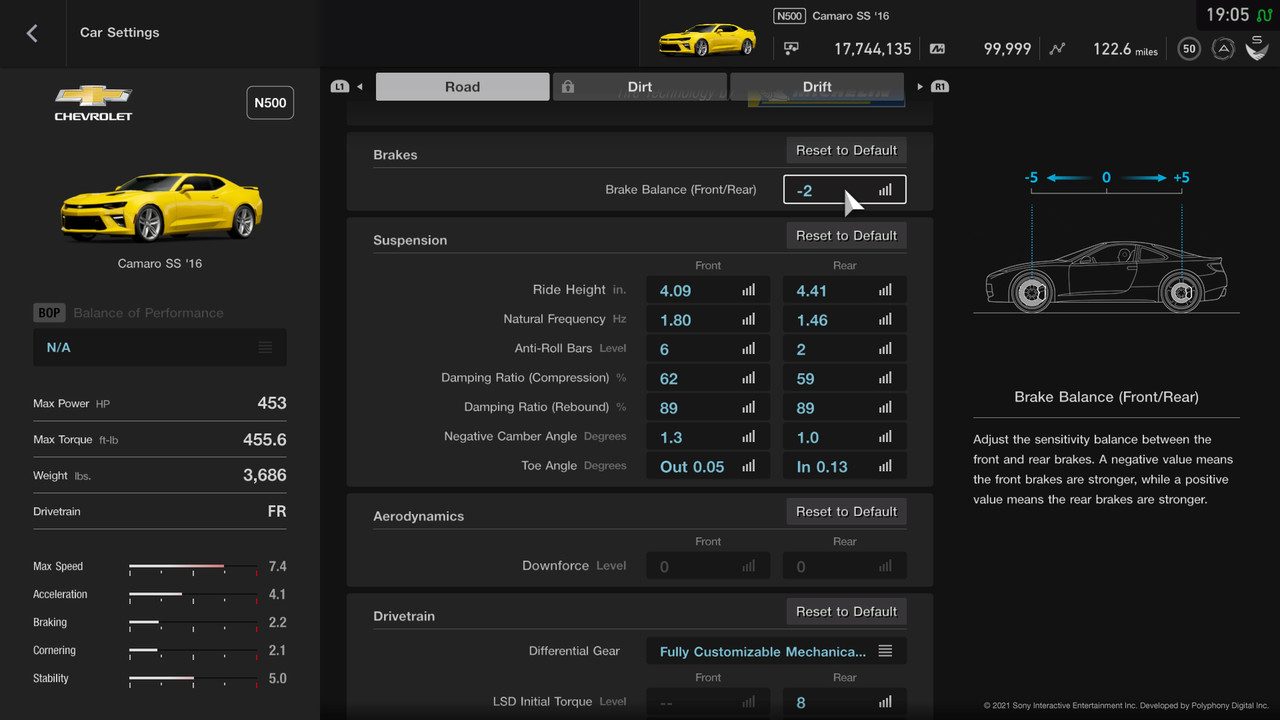
Task: Adjust front Ride Height 4.09
Action: pyautogui.click(x=708, y=291)
